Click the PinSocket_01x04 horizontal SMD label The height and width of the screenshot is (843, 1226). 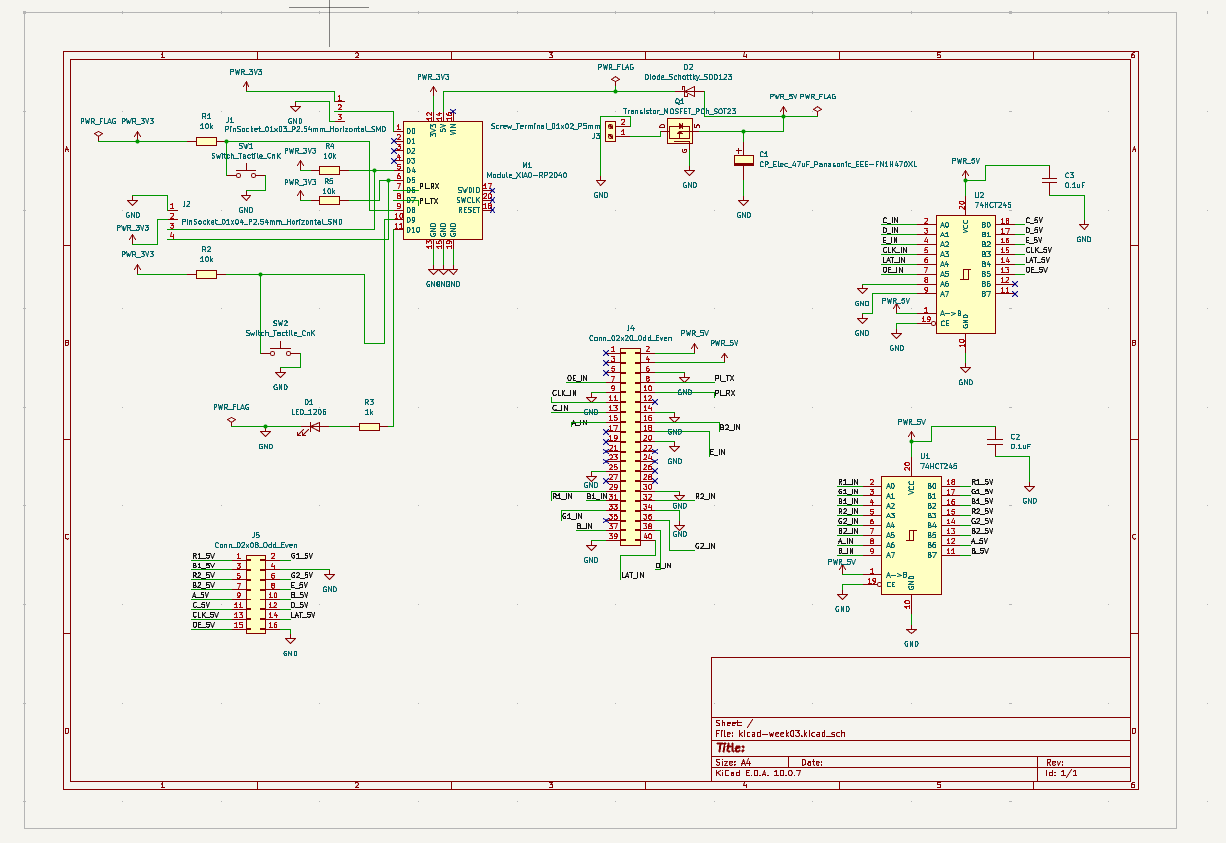click(x=262, y=222)
